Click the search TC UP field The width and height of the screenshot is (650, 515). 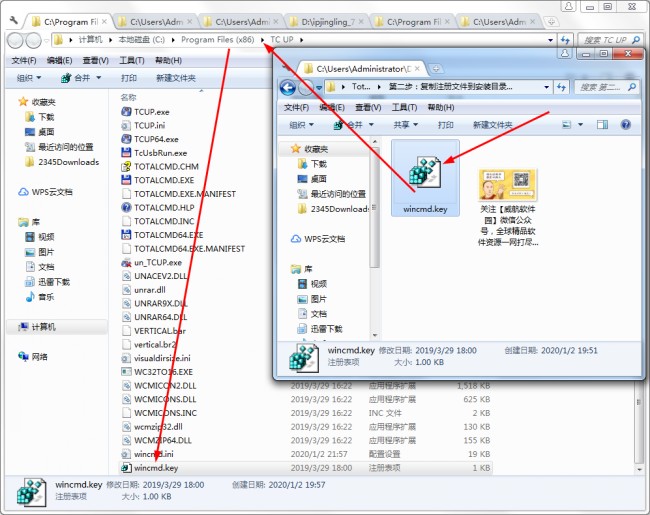pos(610,40)
